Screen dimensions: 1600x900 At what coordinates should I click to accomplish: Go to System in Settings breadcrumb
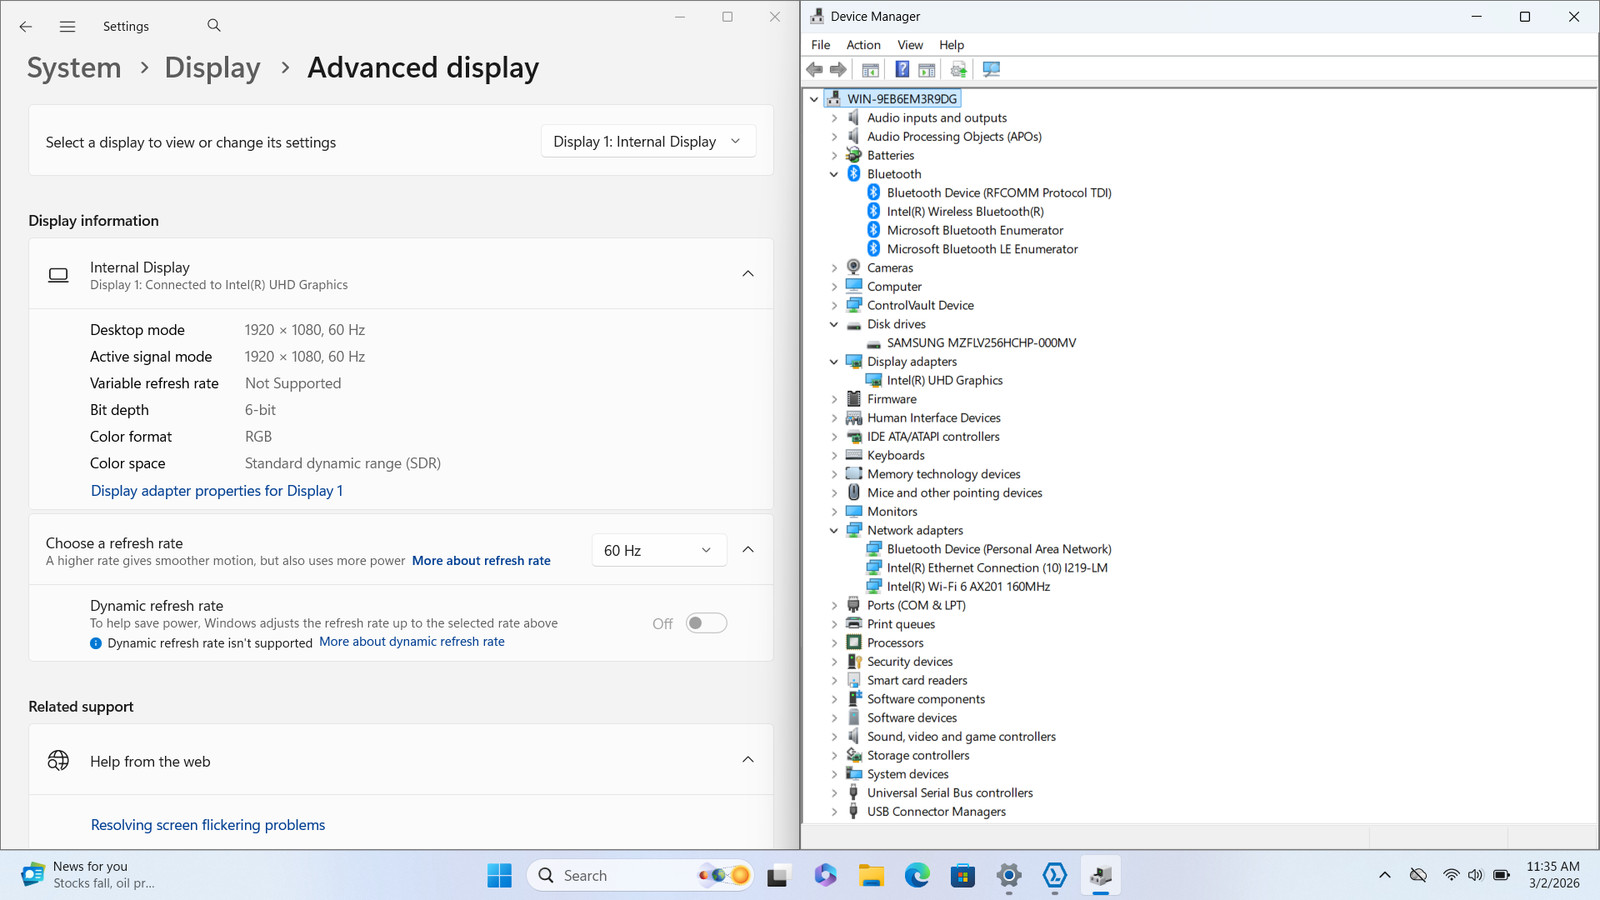(74, 68)
